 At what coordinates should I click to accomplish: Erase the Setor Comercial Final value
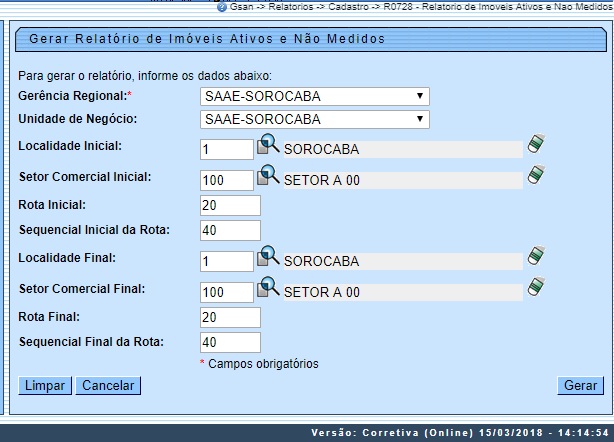tap(536, 287)
